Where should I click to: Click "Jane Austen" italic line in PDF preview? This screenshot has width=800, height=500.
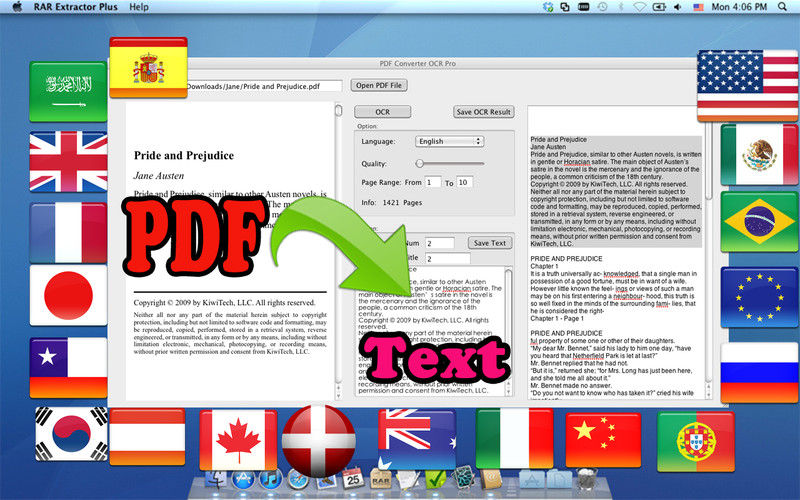tap(159, 176)
